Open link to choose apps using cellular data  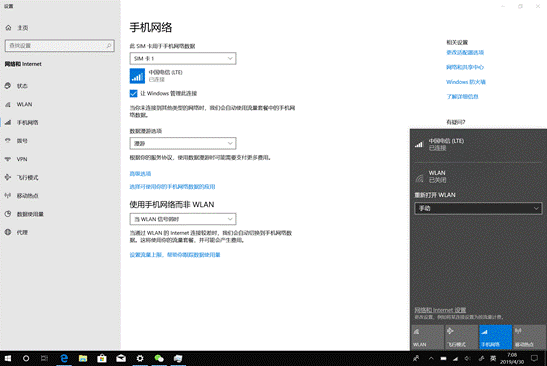(x=172, y=187)
